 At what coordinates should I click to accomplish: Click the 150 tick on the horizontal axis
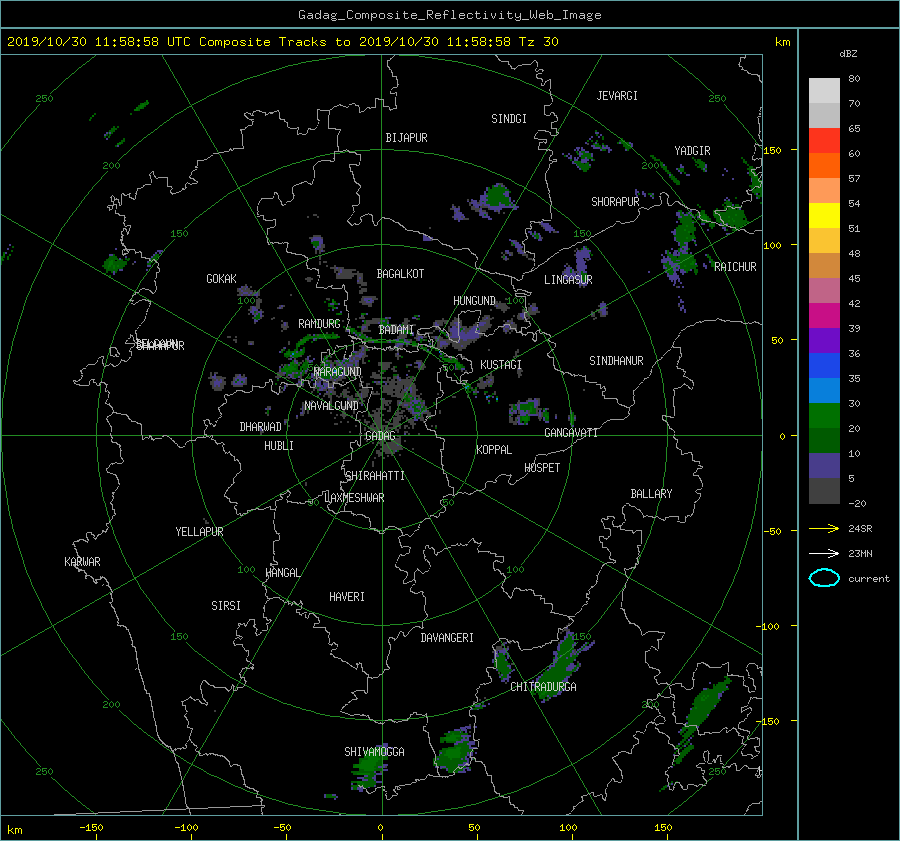[663, 828]
